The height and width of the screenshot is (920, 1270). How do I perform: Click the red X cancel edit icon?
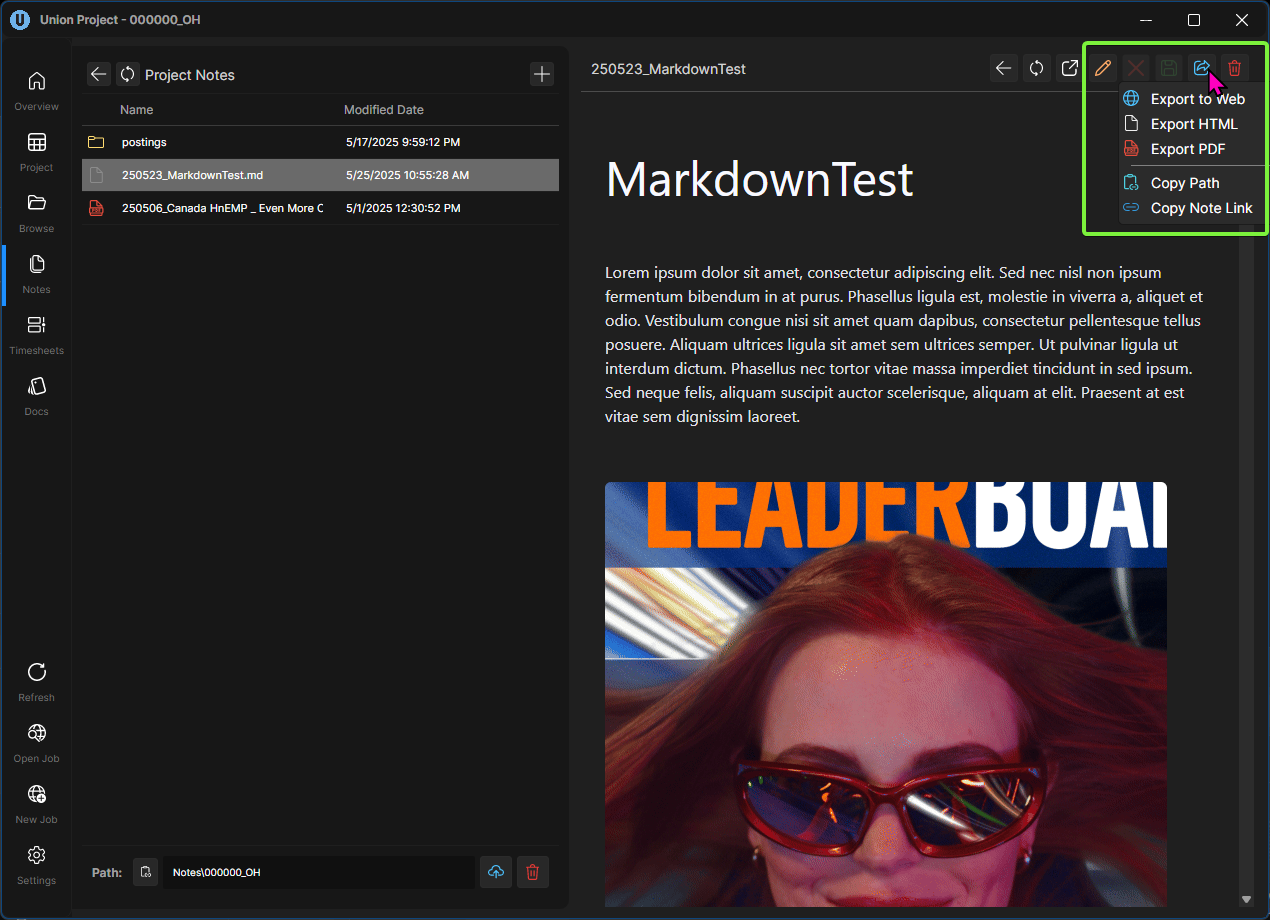tap(1136, 68)
